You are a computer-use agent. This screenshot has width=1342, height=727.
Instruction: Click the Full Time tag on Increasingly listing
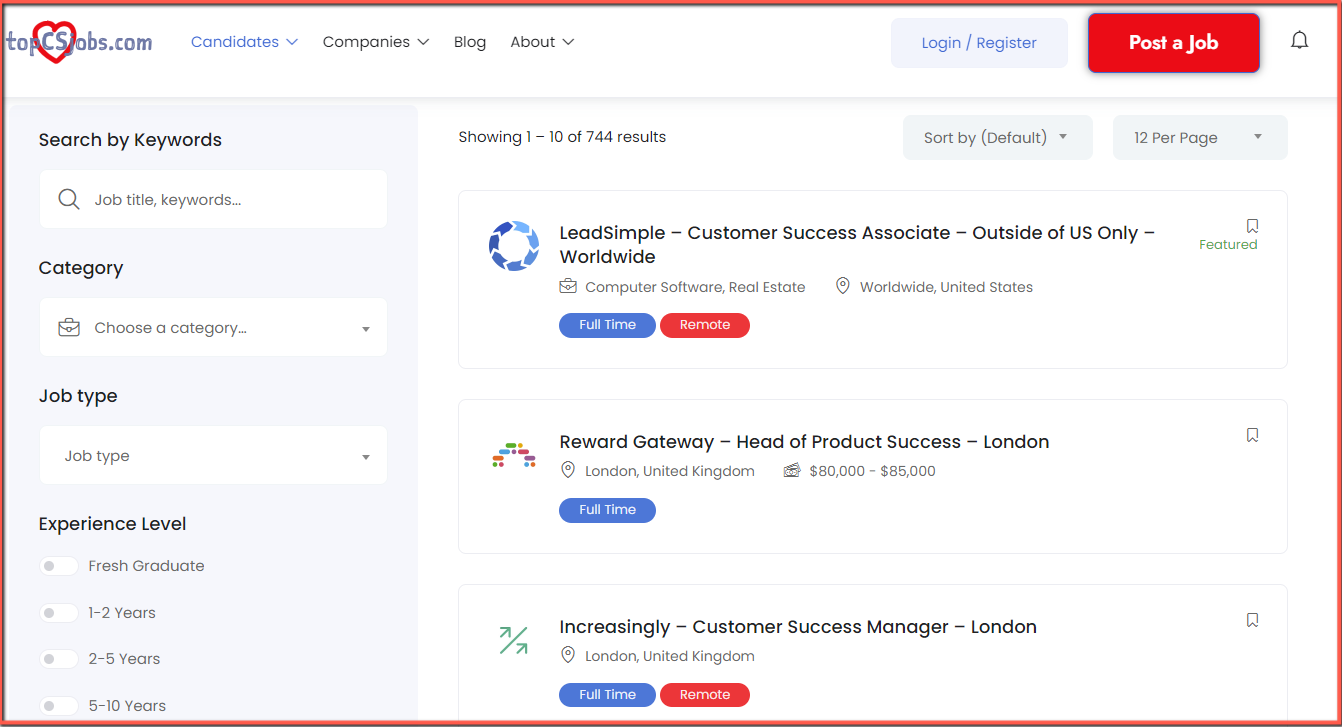click(x=607, y=695)
